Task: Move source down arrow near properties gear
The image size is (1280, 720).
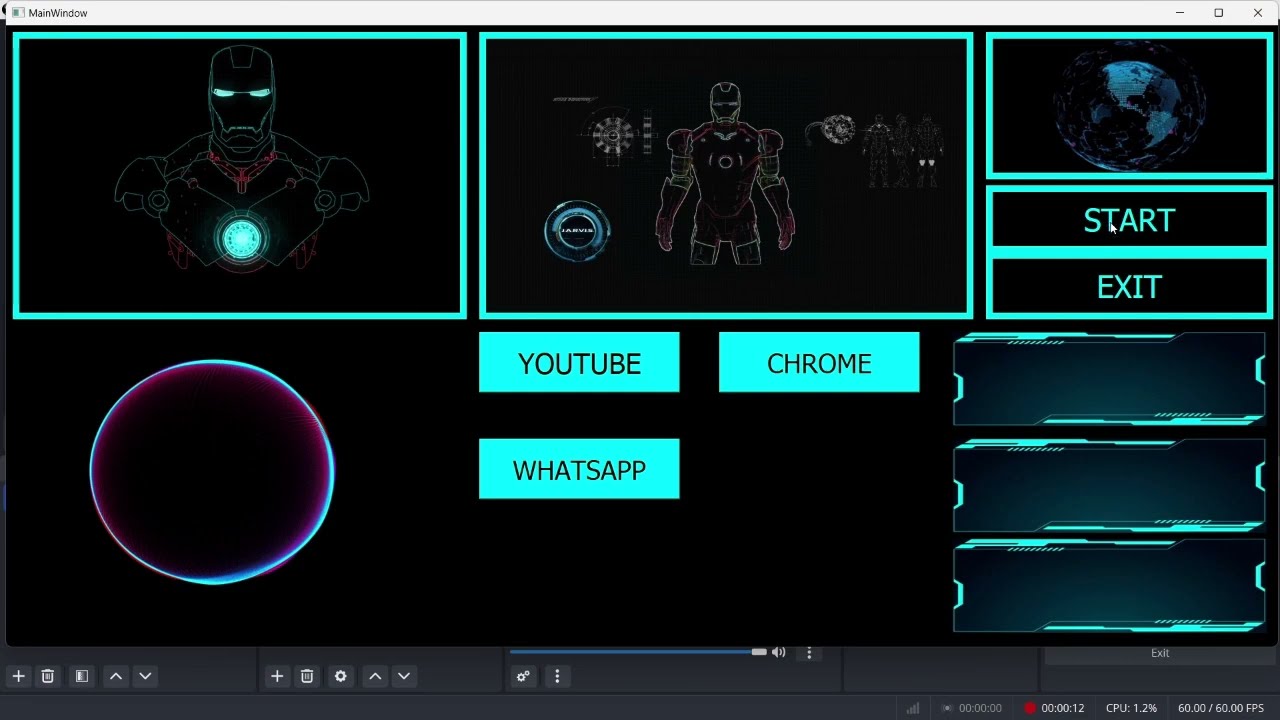Action: click(x=404, y=676)
